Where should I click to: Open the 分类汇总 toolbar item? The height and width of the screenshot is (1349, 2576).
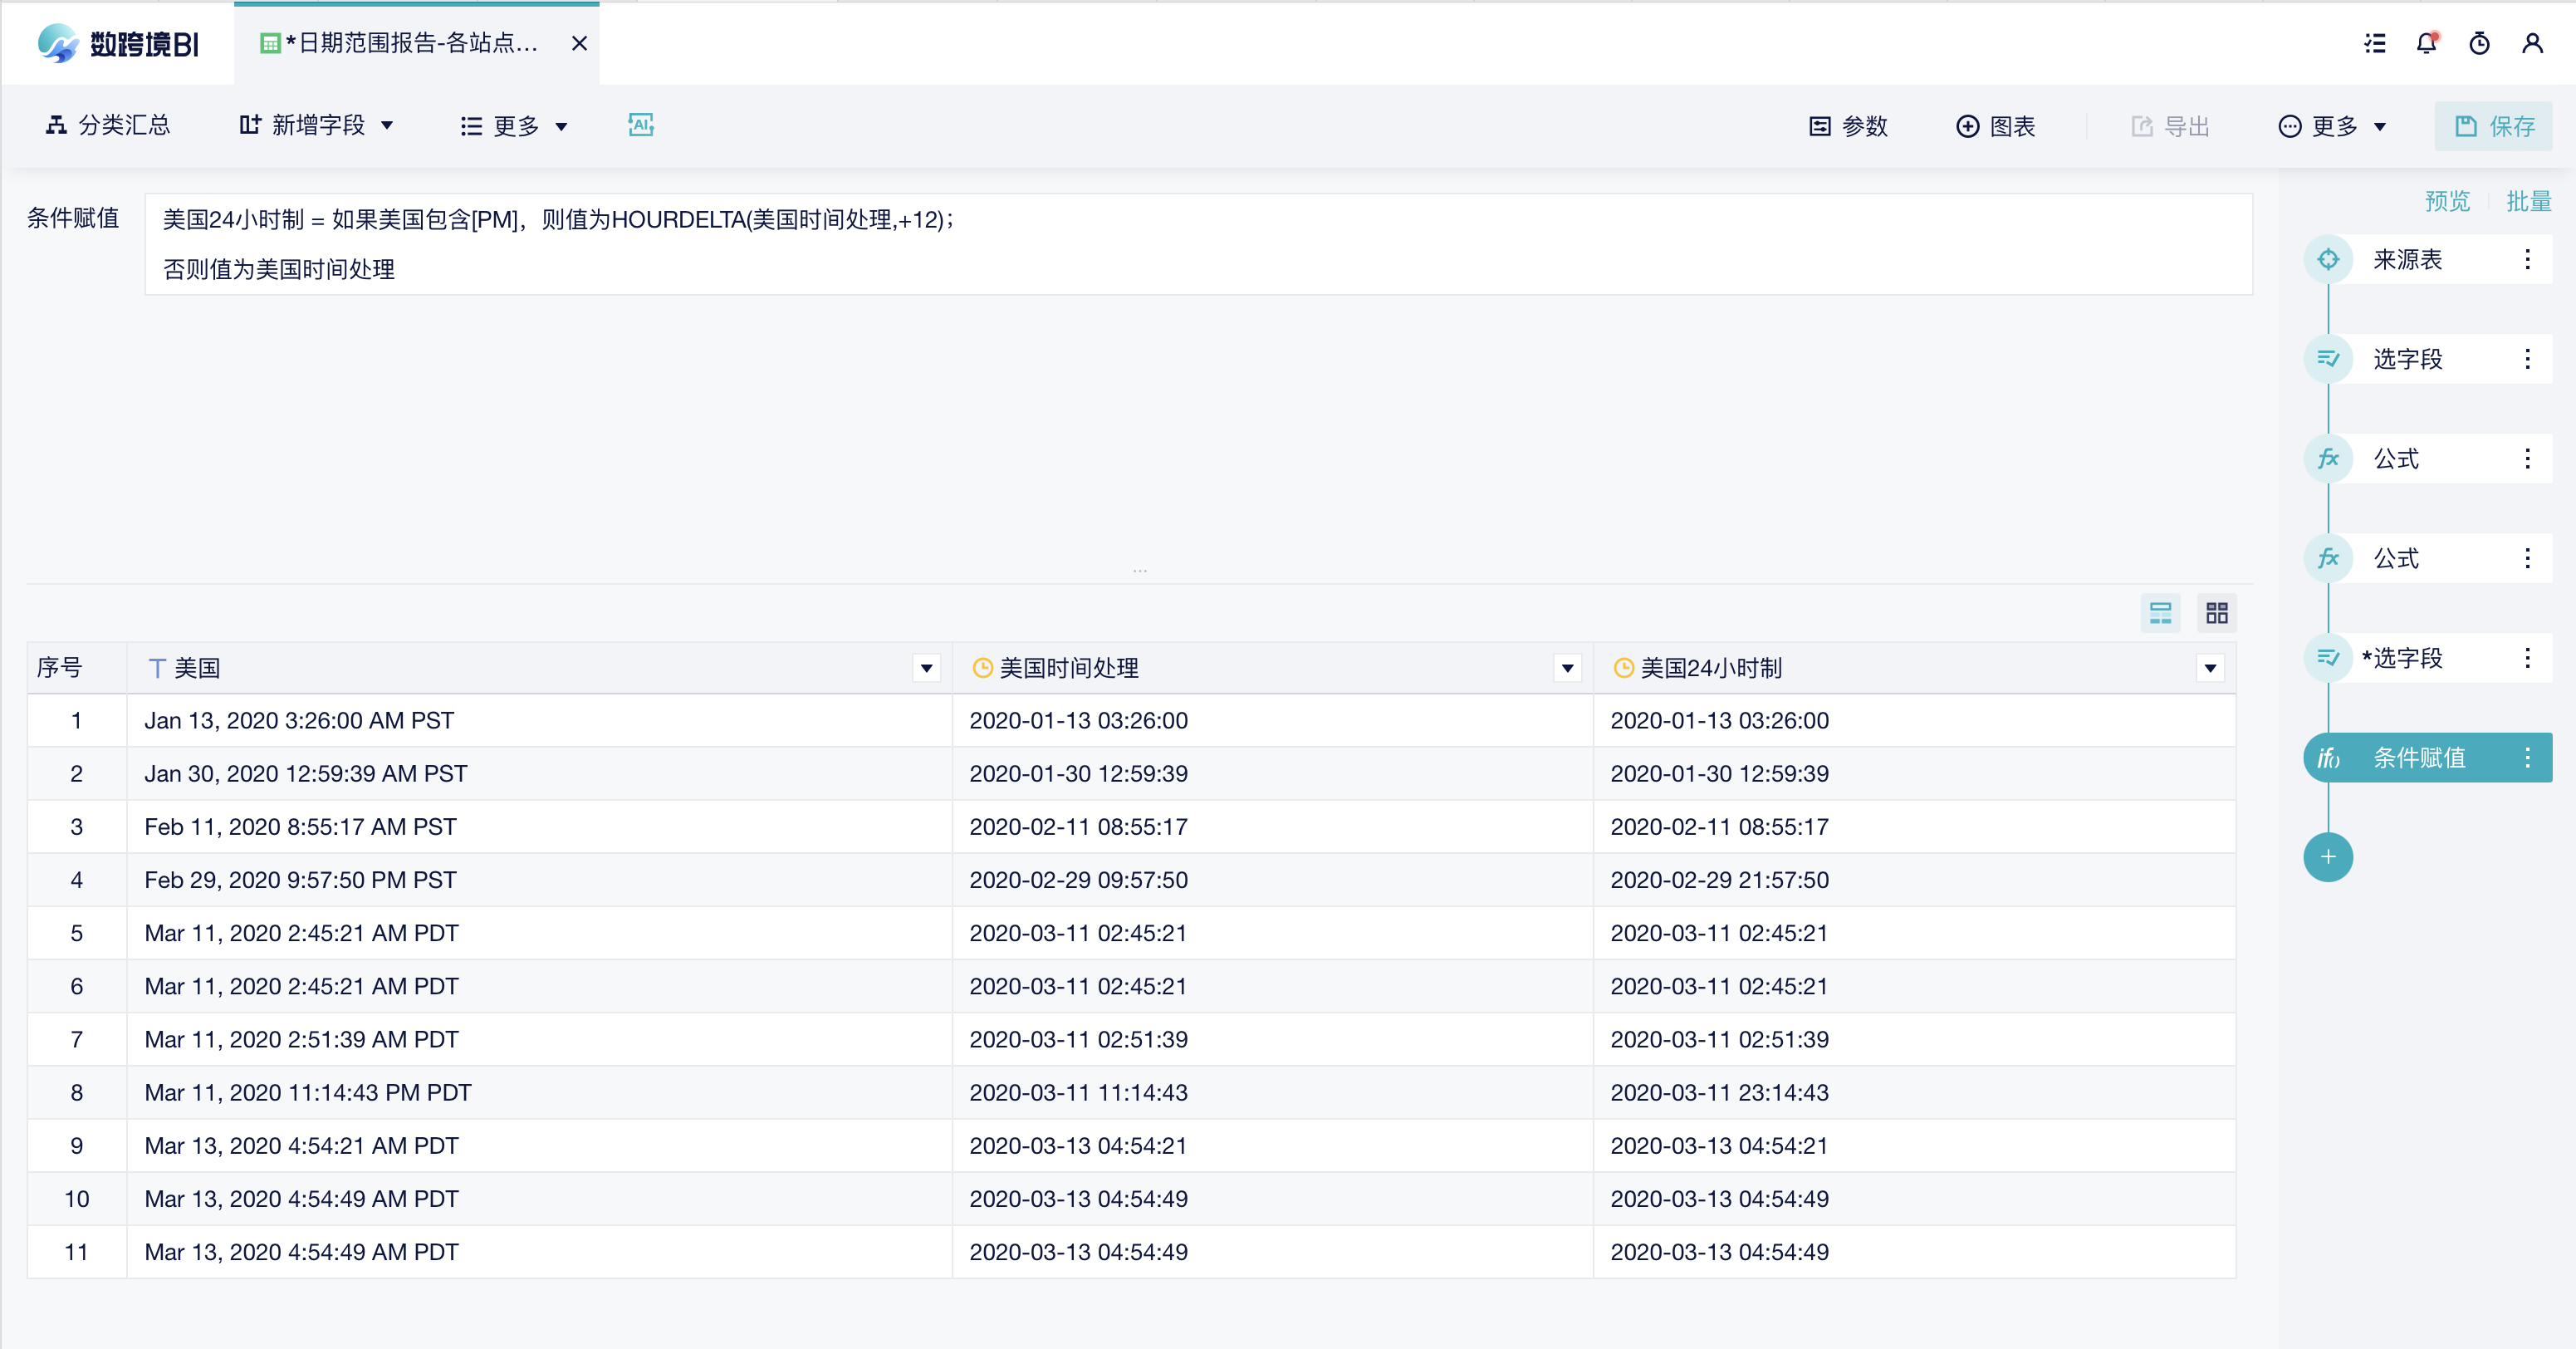(108, 125)
